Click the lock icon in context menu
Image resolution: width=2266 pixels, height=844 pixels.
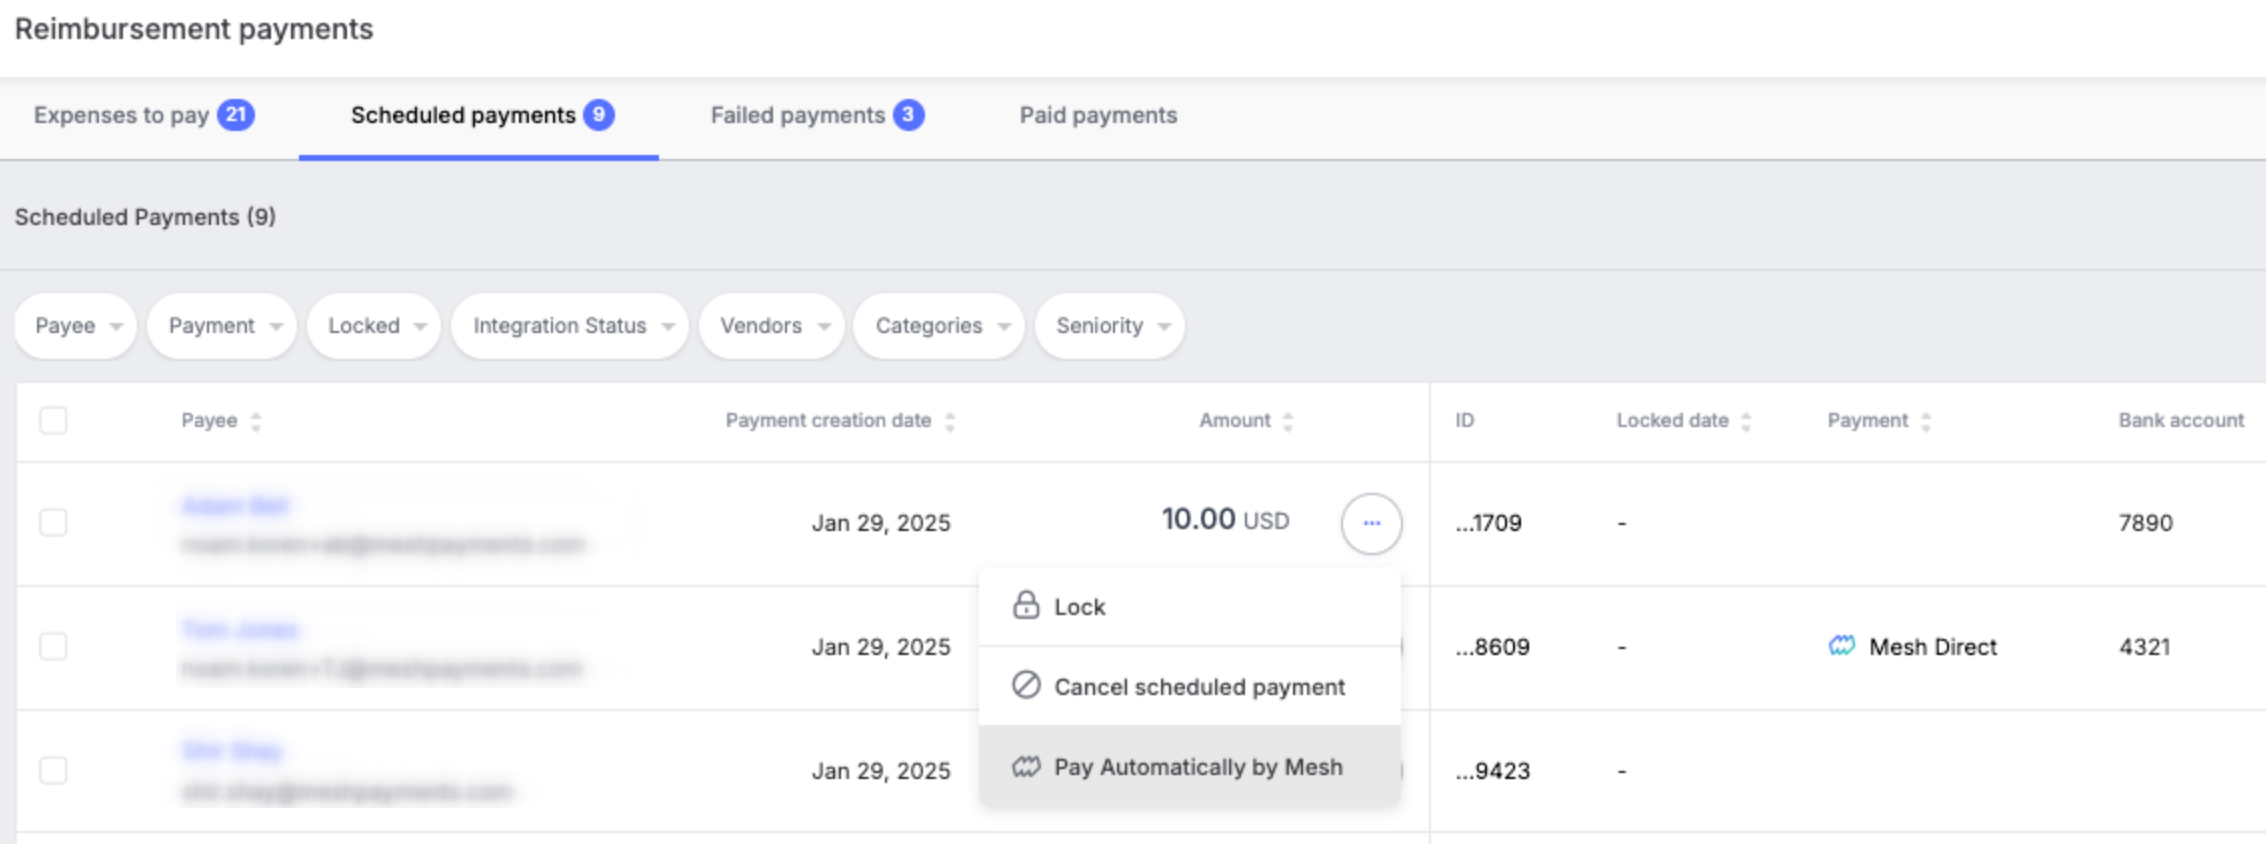pyautogui.click(x=1026, y=605)
